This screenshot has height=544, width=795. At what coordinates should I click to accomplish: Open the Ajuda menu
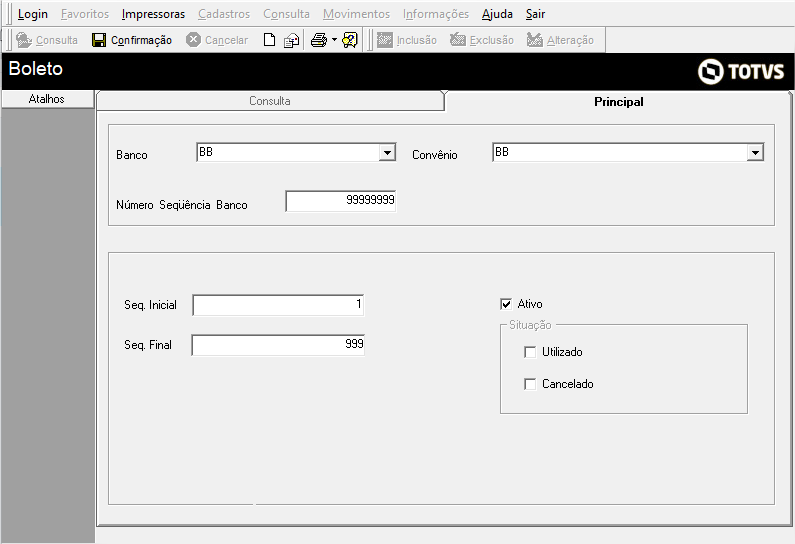pyautogui.click(x=497, y=14)
